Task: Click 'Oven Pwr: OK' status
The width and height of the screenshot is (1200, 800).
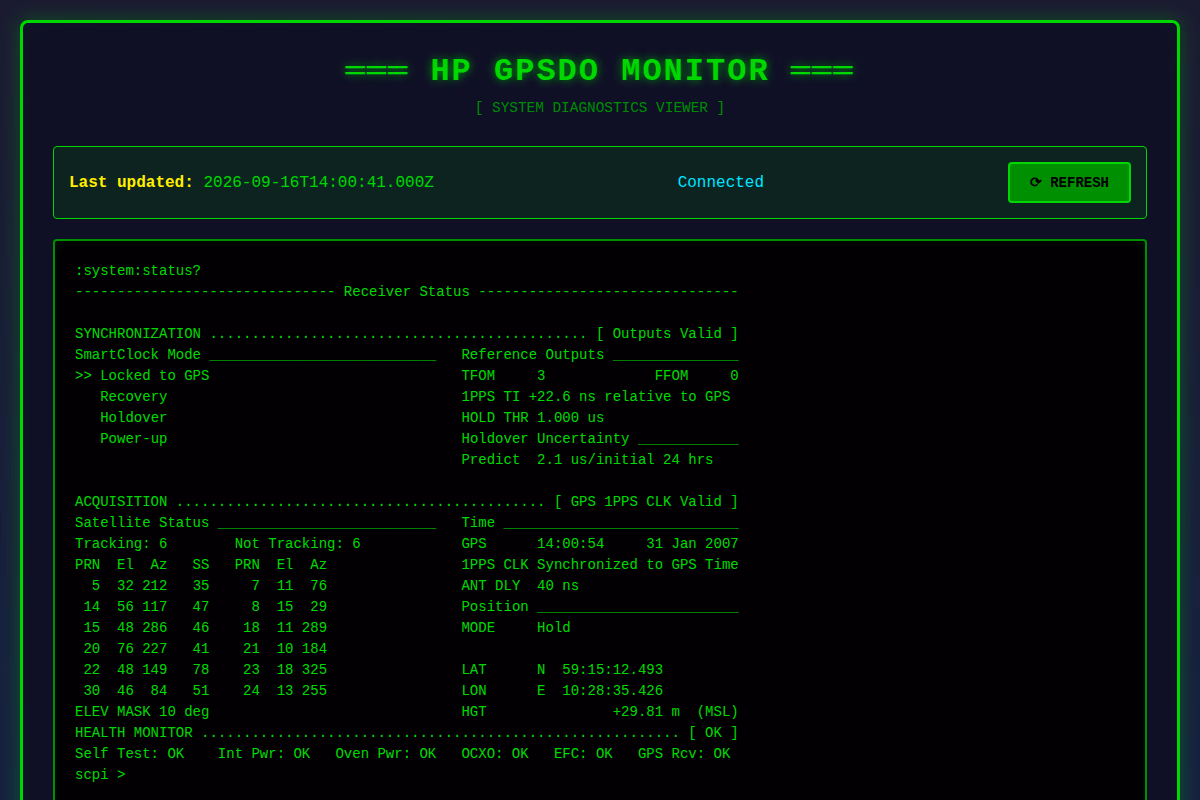Action: [x=386, y=754]
